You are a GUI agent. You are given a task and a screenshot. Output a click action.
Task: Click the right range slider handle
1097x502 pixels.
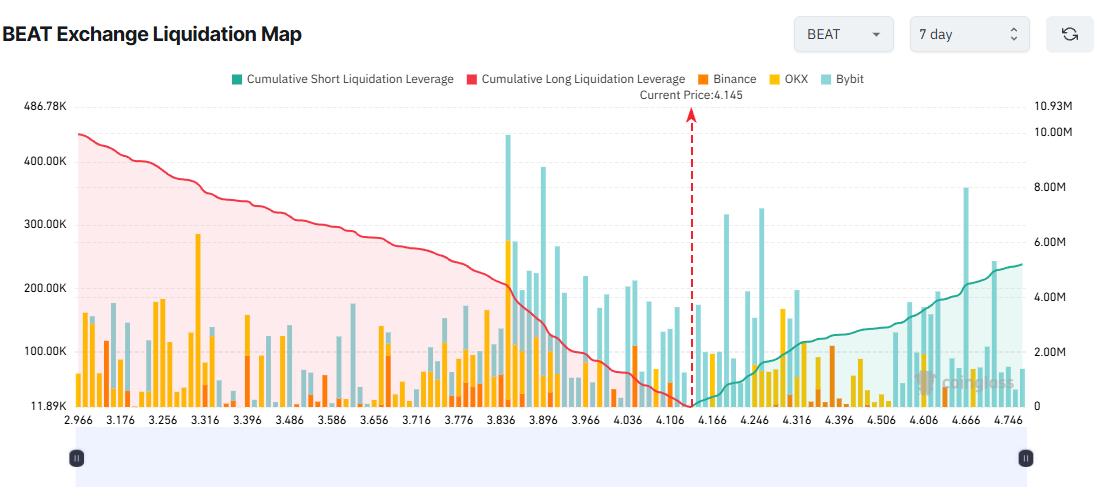[x=1025, y=458]
